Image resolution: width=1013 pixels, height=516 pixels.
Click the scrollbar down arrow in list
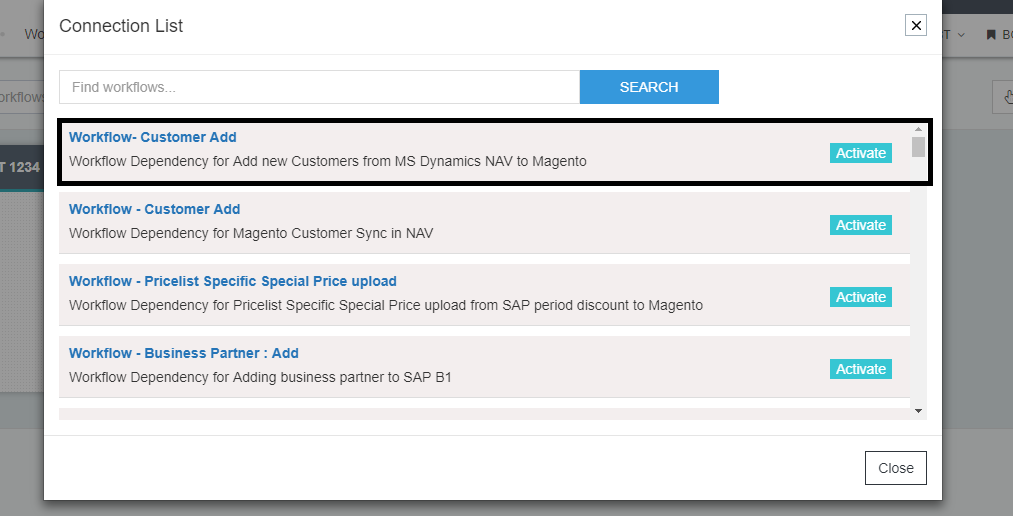click(918, 410)
